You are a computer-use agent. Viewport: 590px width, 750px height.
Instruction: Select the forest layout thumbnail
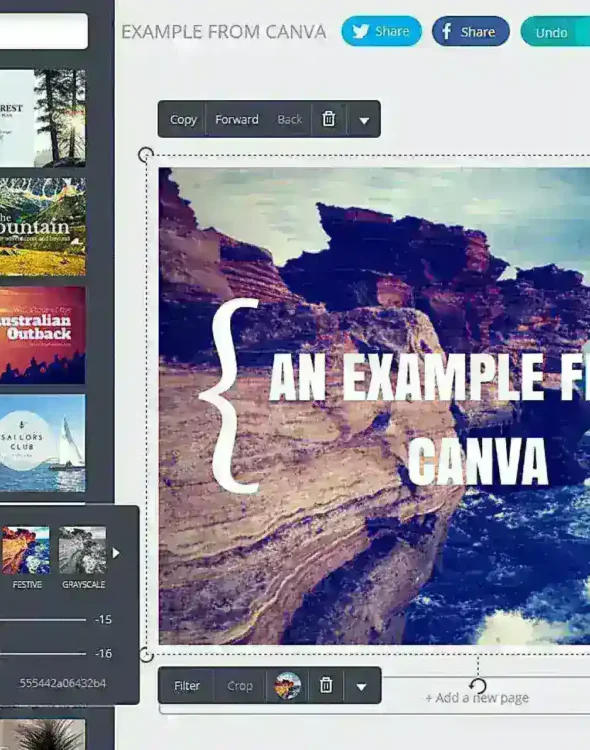(x=43, y=118)
